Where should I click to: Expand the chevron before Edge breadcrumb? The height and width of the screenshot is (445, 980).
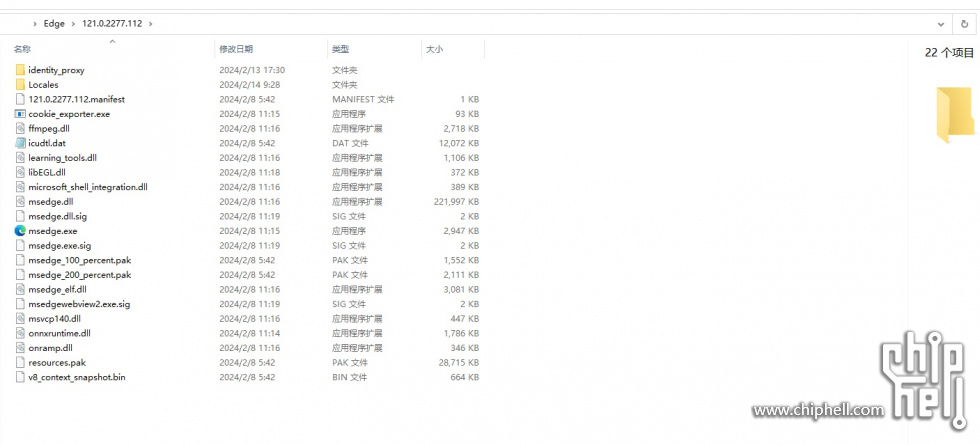35,24
